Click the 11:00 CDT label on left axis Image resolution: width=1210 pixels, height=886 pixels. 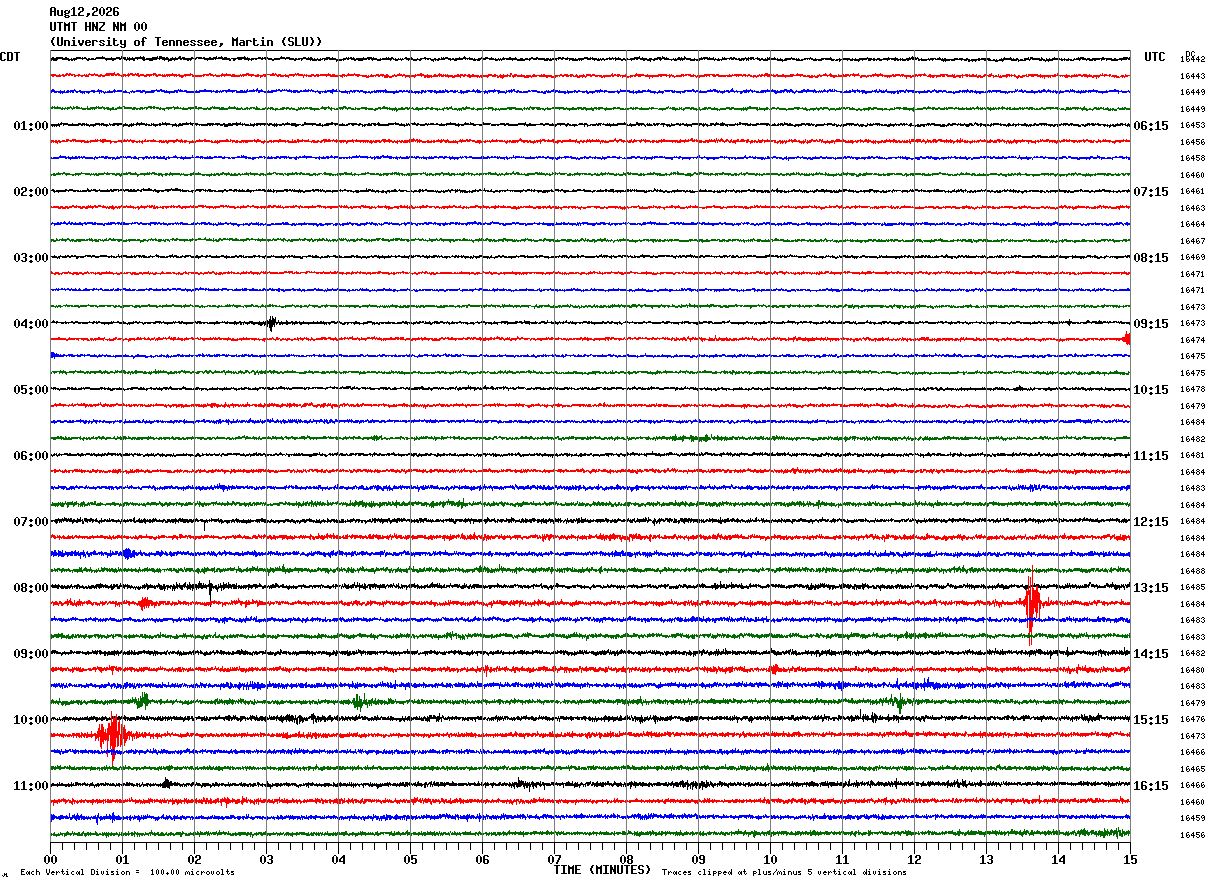point(31,786)
